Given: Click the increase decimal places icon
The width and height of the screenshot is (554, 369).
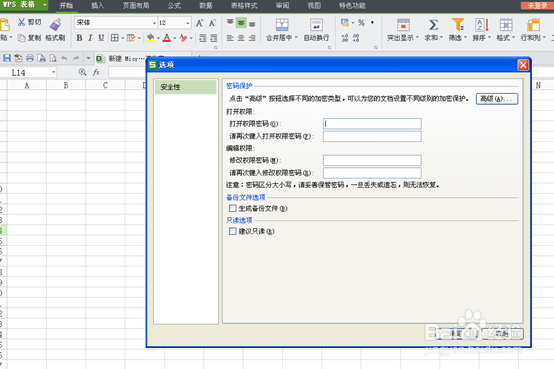Looking at the screenshot, I should [x=345, y=38].
